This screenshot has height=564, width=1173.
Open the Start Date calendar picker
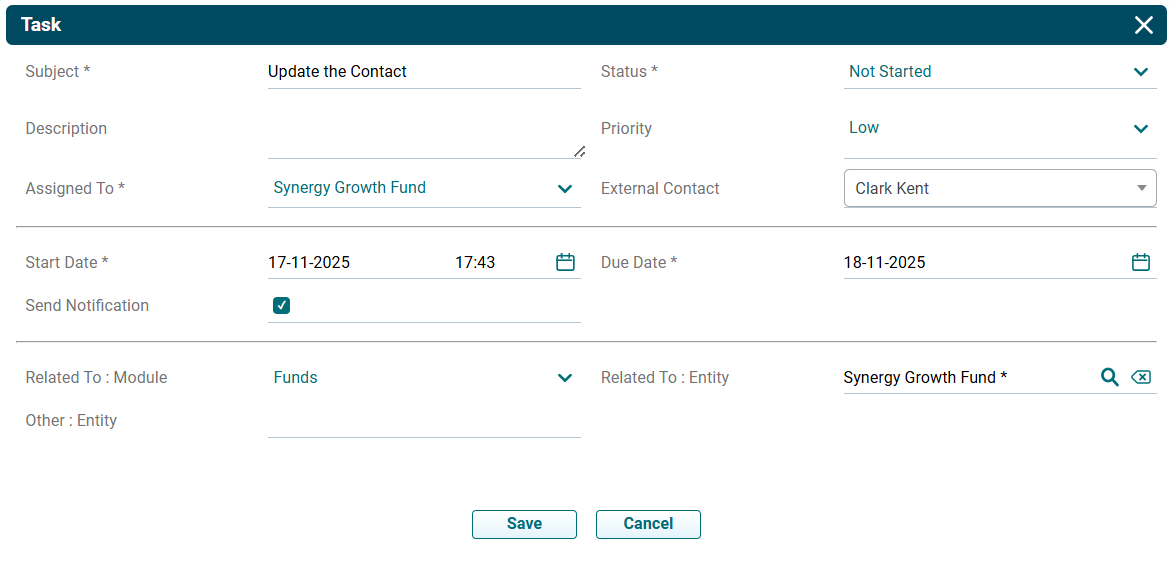point(565,262)
